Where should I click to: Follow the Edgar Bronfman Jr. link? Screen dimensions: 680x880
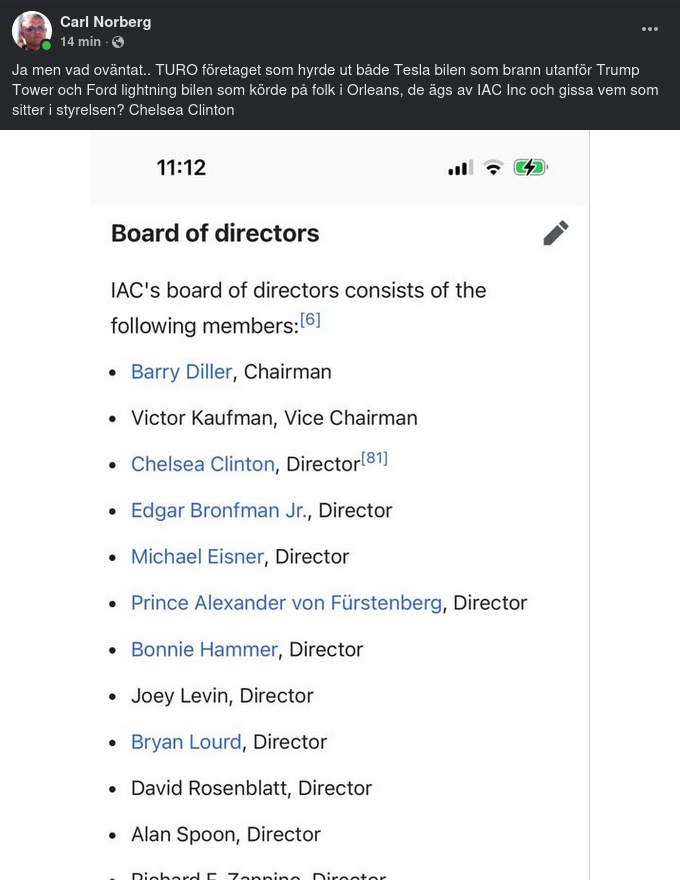[218, 510]
